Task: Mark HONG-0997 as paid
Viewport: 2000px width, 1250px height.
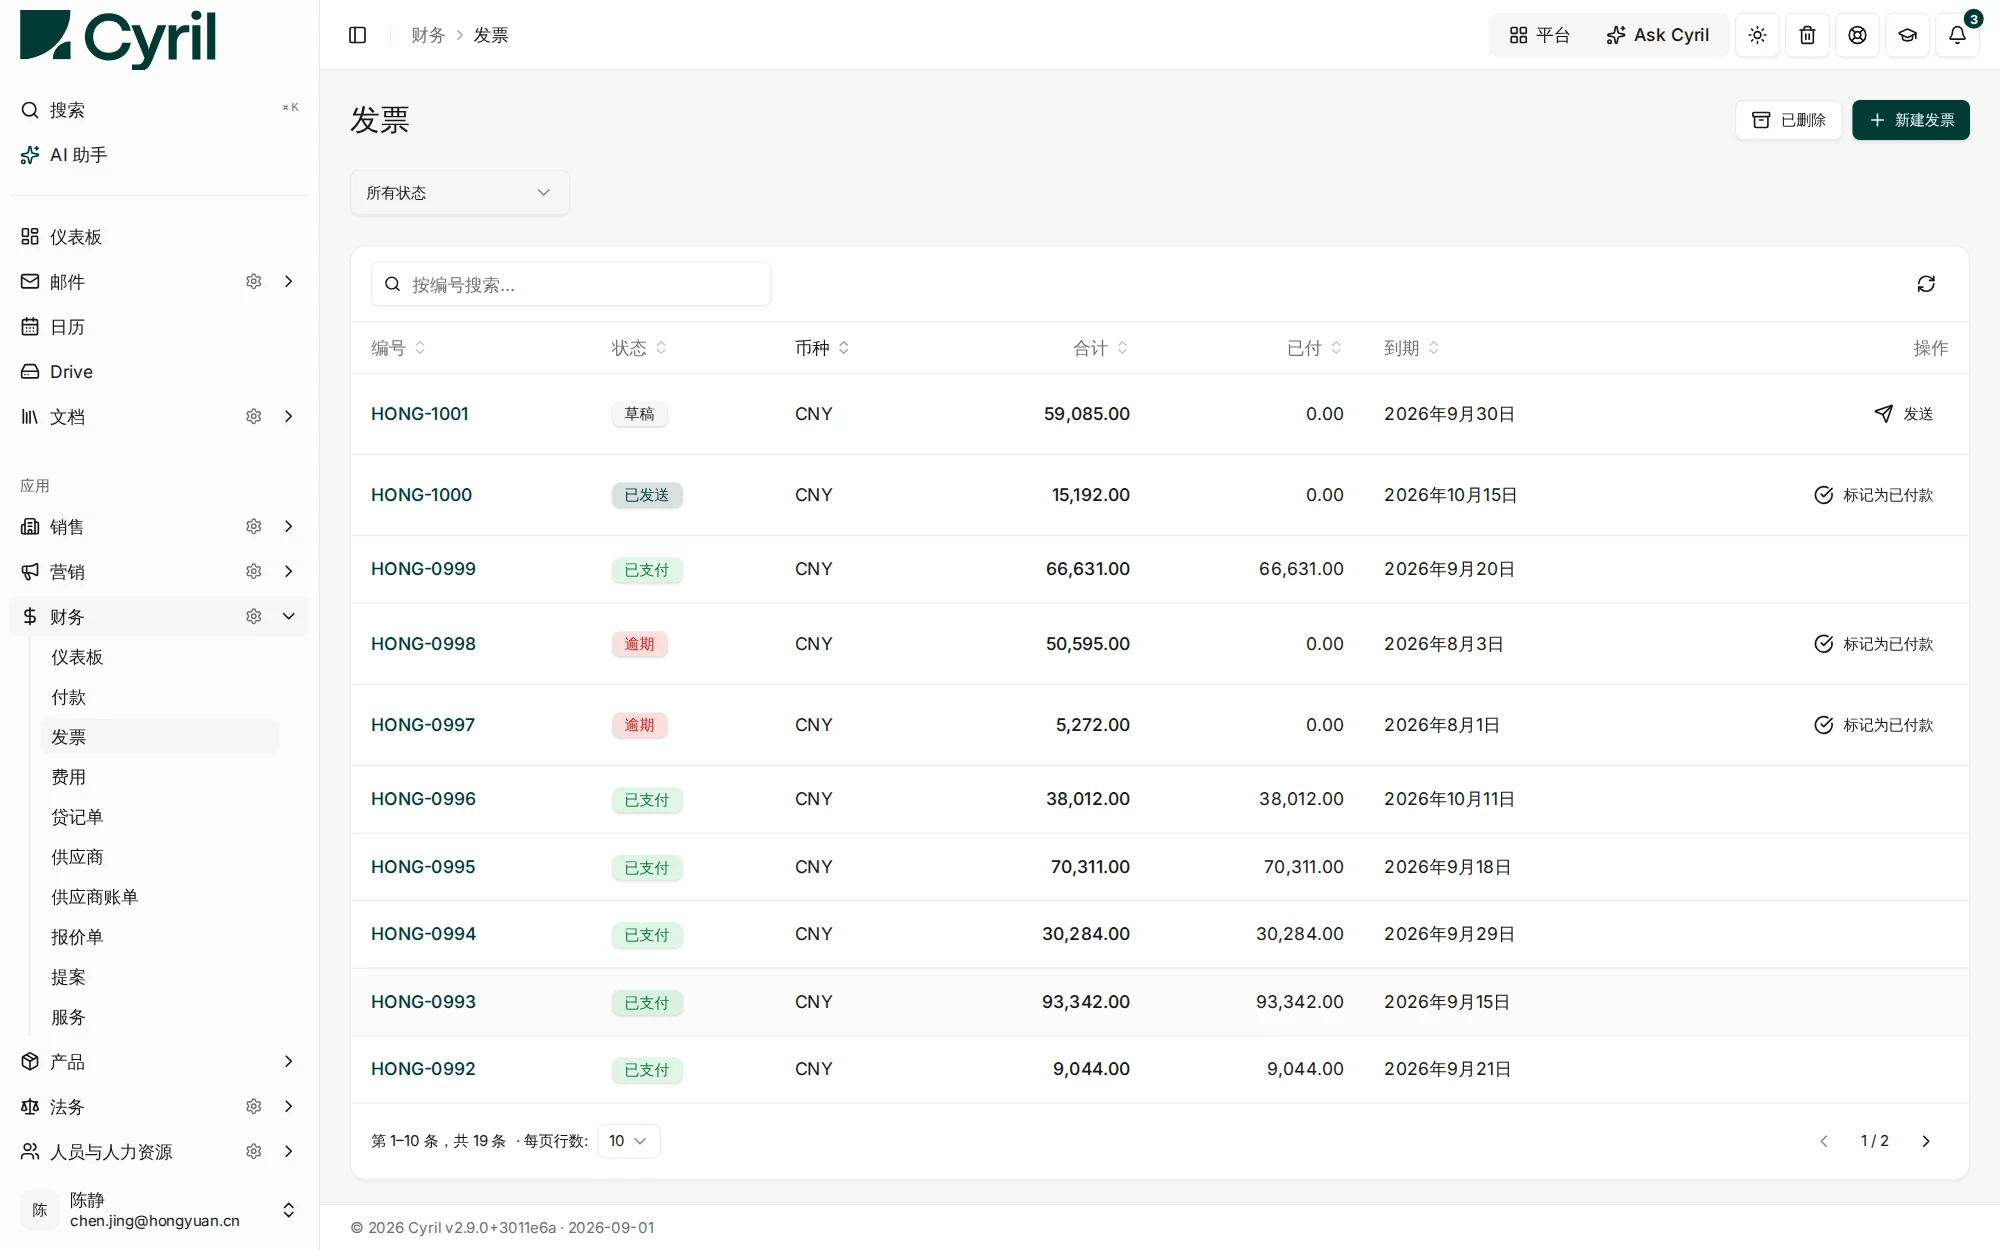Action: tap(1873, 725)
